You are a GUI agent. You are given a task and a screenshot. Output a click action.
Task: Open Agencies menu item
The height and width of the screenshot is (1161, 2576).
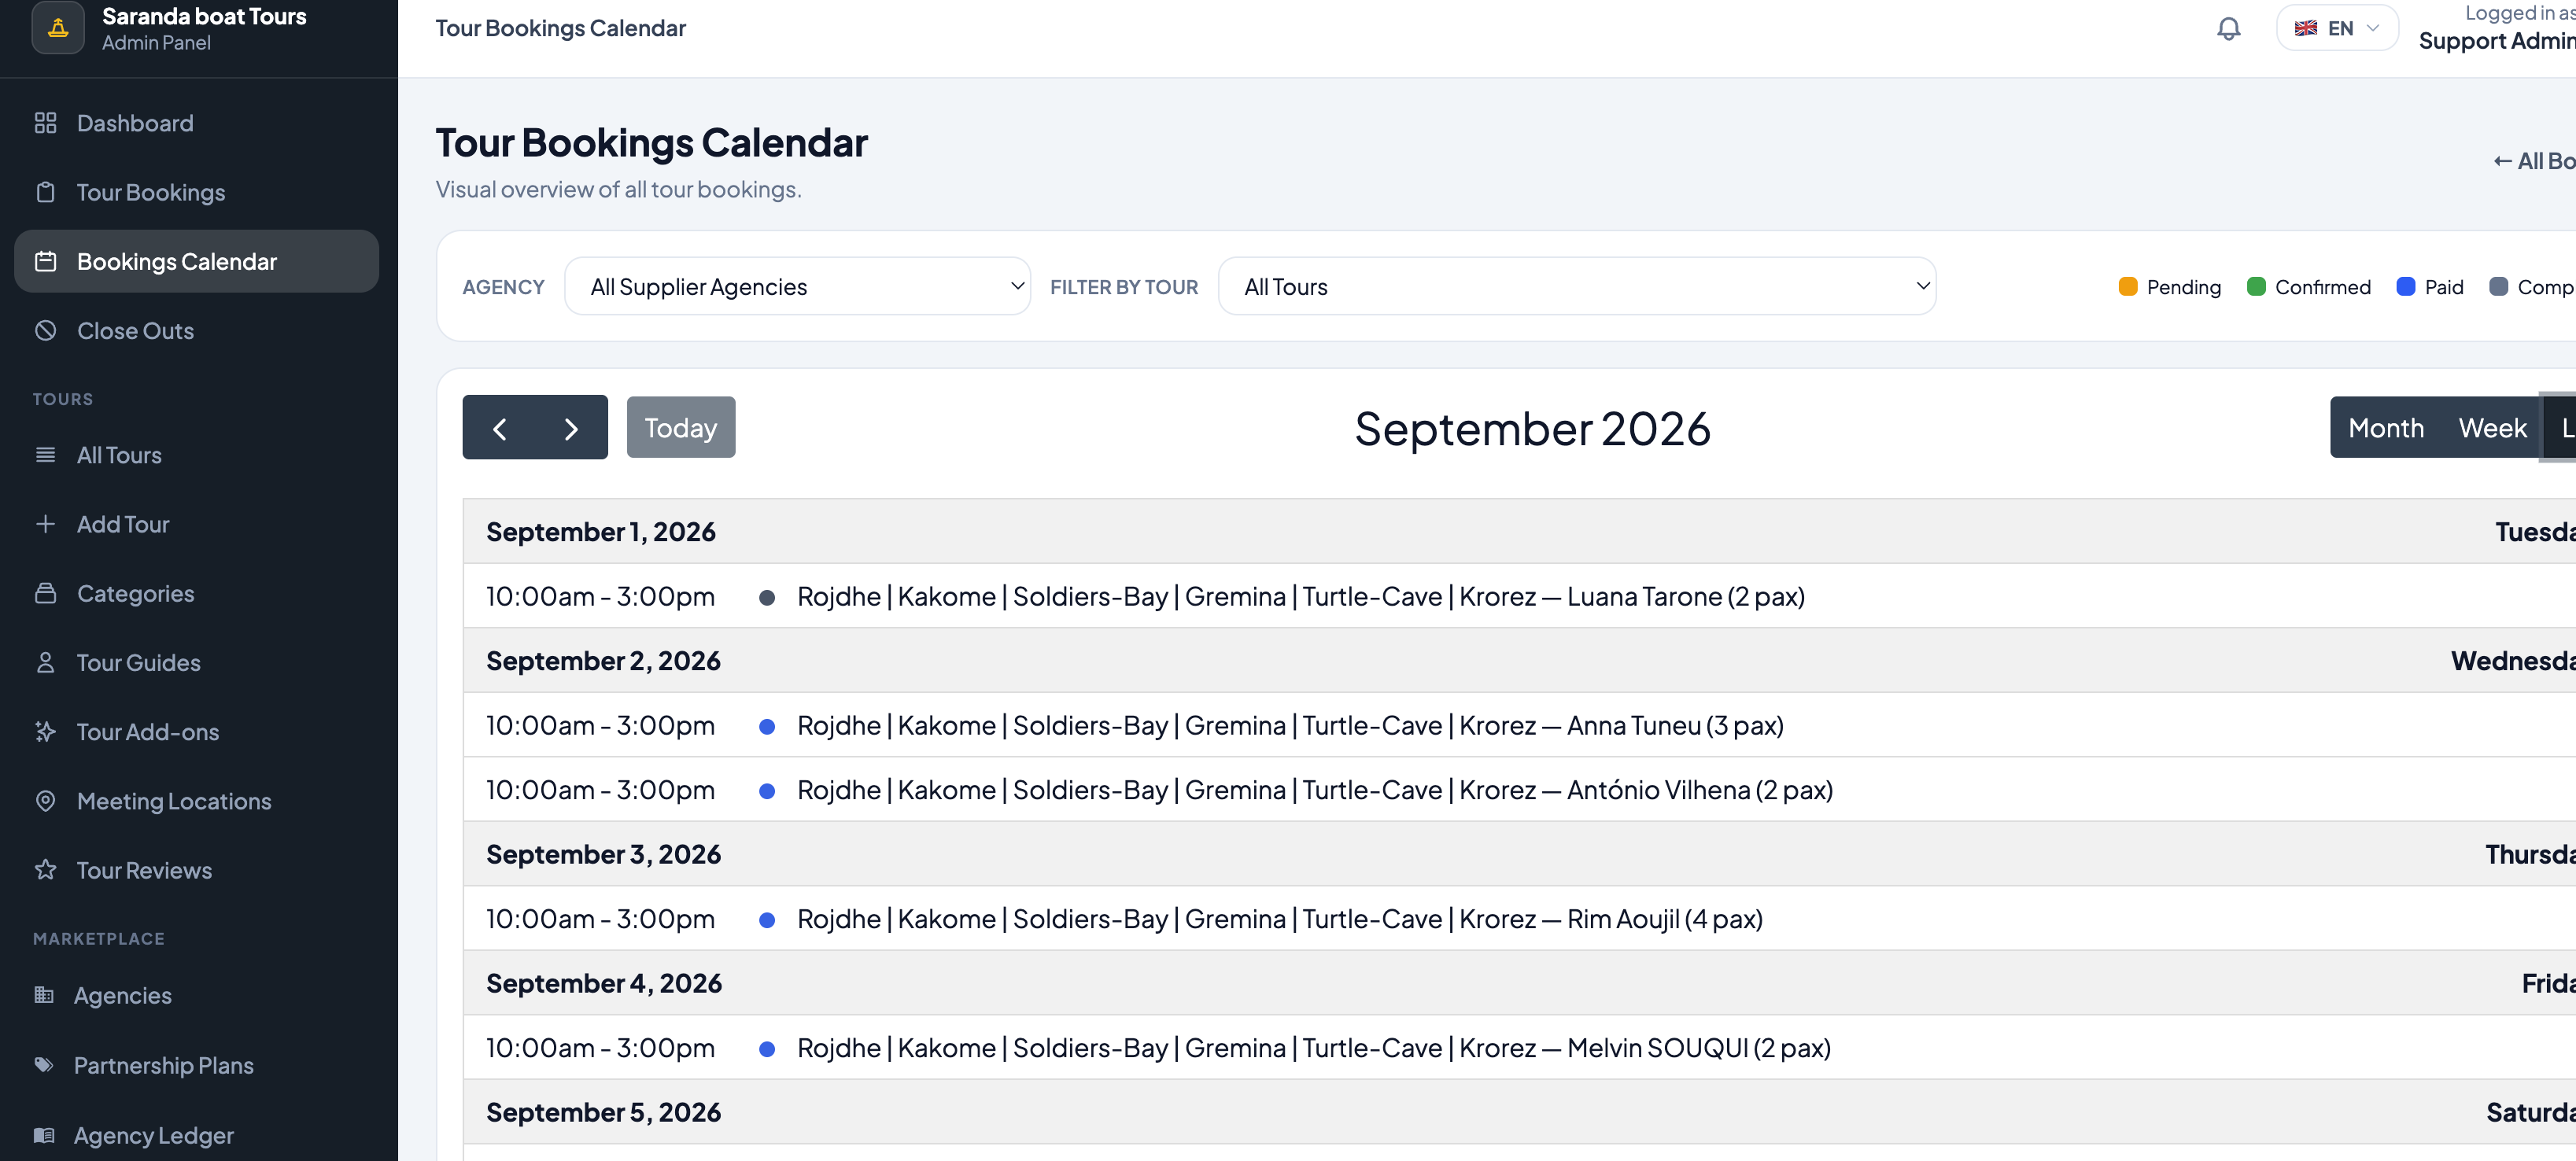click(x=196, y=995)
